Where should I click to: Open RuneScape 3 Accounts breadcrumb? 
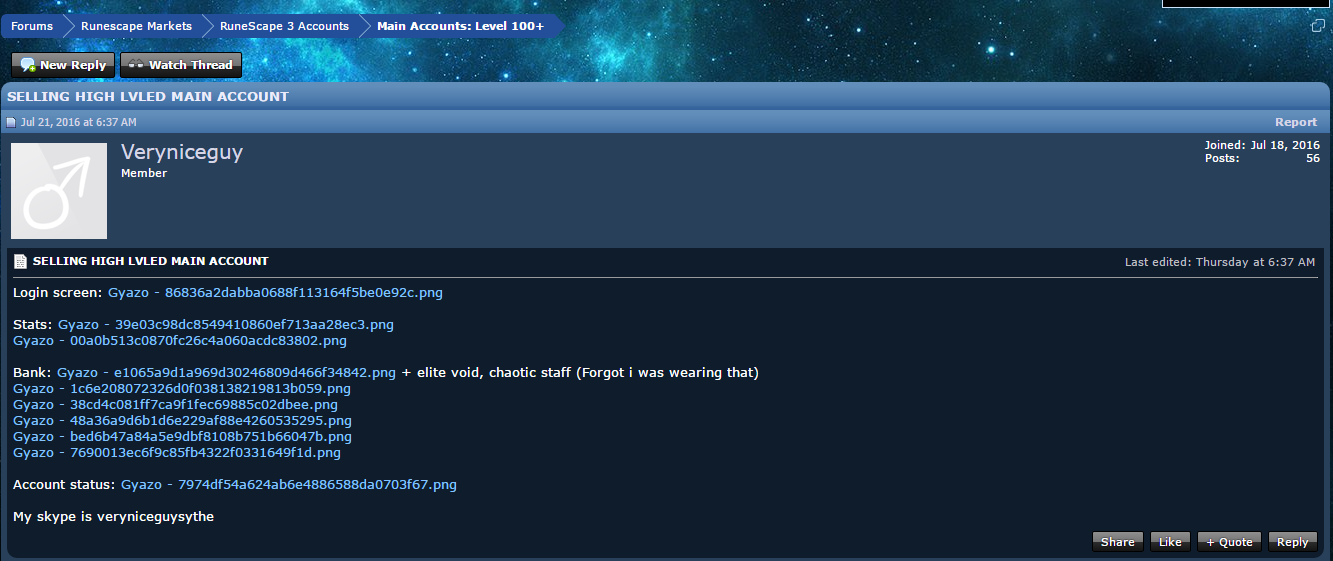(284, 26)
